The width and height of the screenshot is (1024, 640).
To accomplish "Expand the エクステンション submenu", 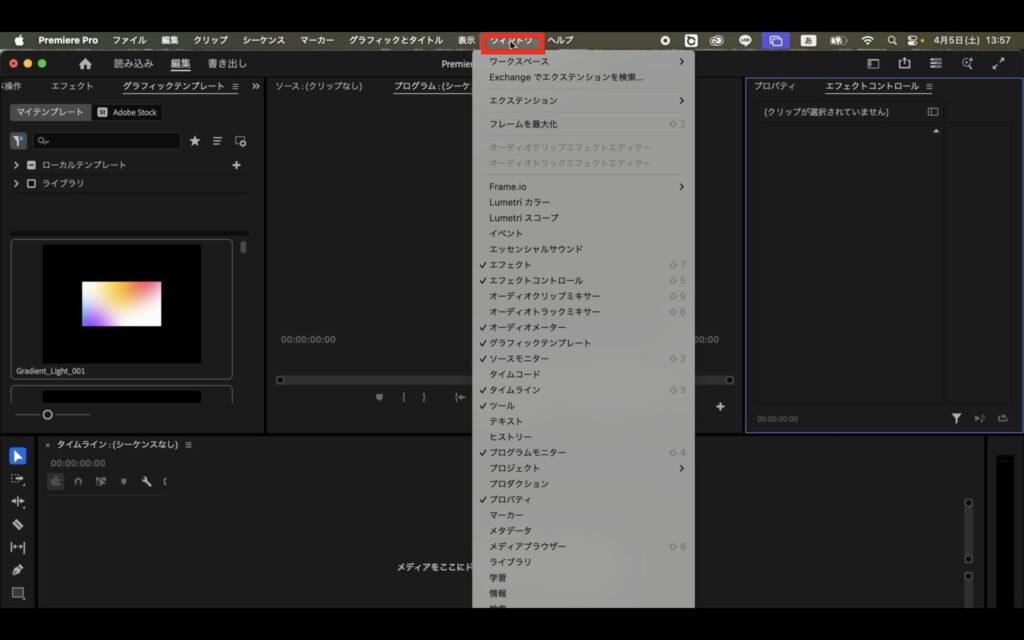I will point(584,101).
